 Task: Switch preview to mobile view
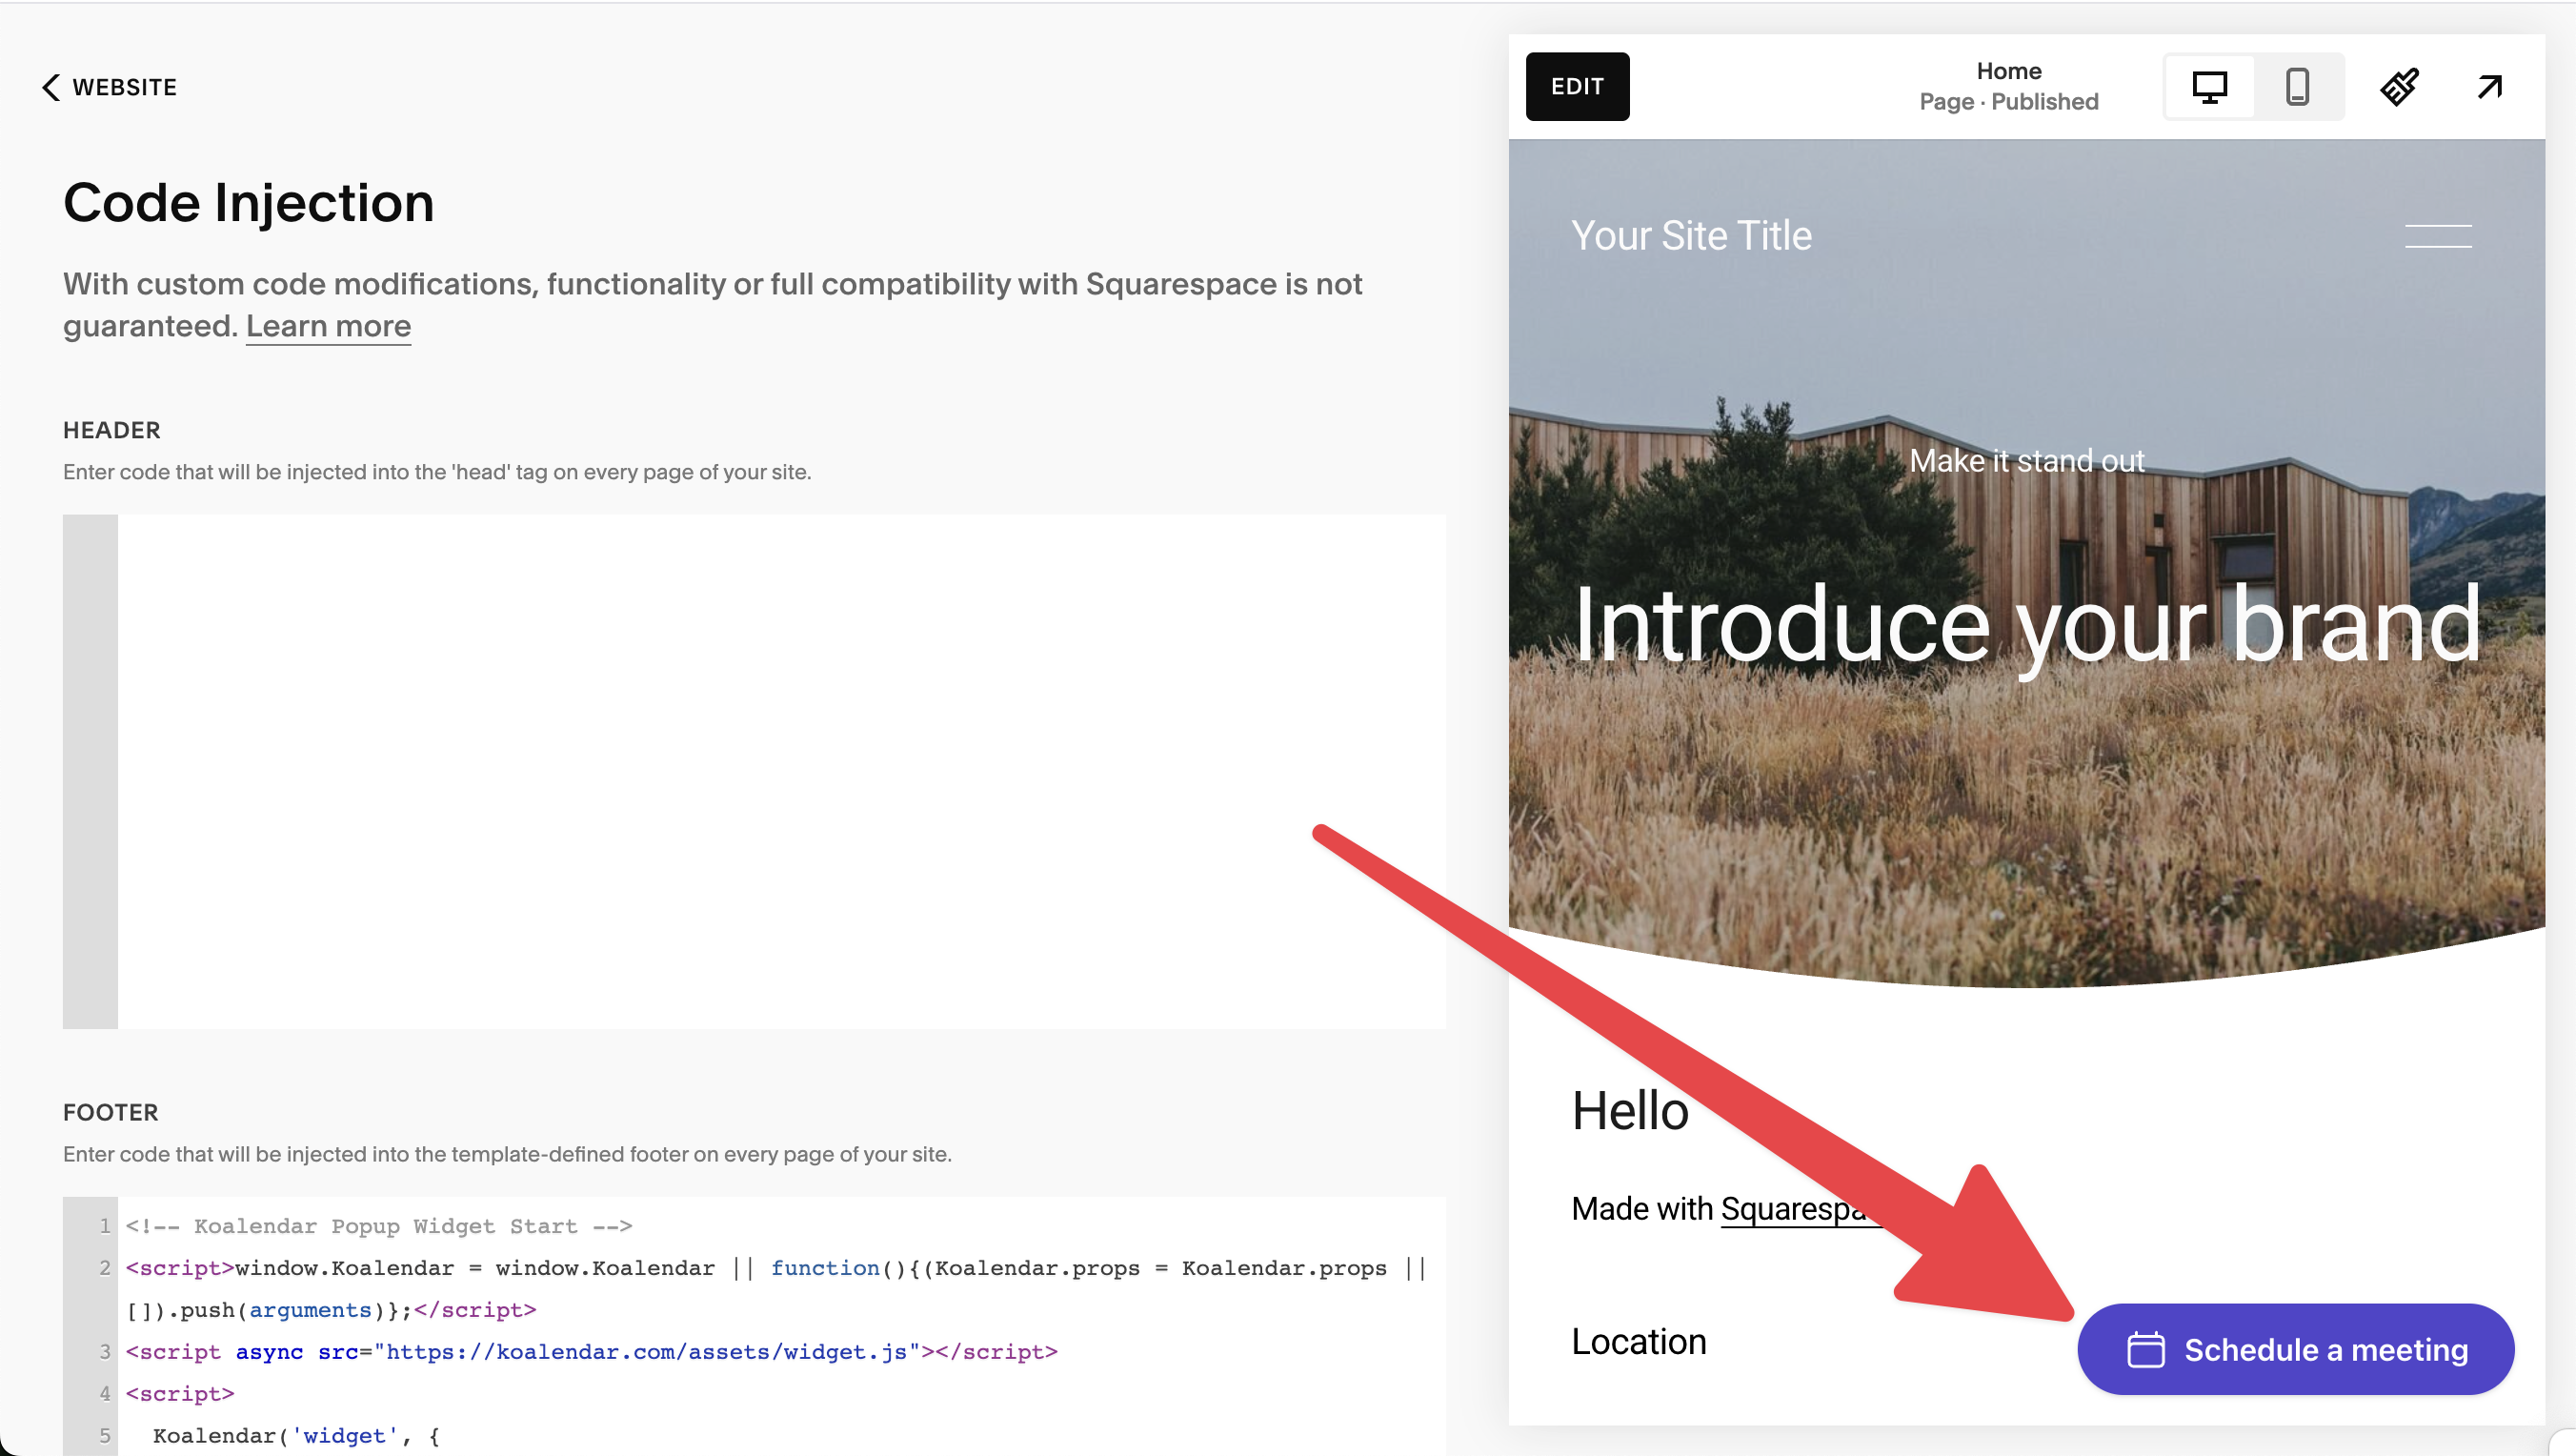[x=2297, y=87]
